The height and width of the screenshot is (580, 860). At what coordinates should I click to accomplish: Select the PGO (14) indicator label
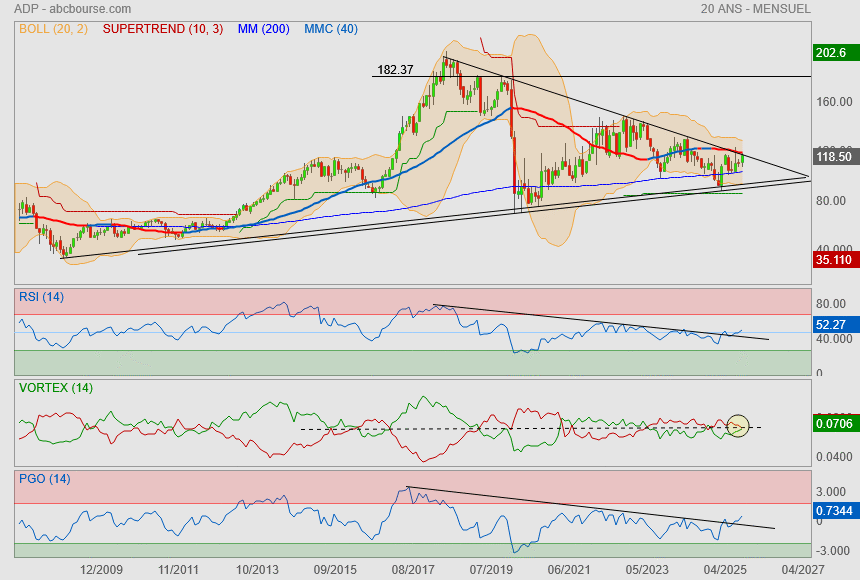click(46, 479)
